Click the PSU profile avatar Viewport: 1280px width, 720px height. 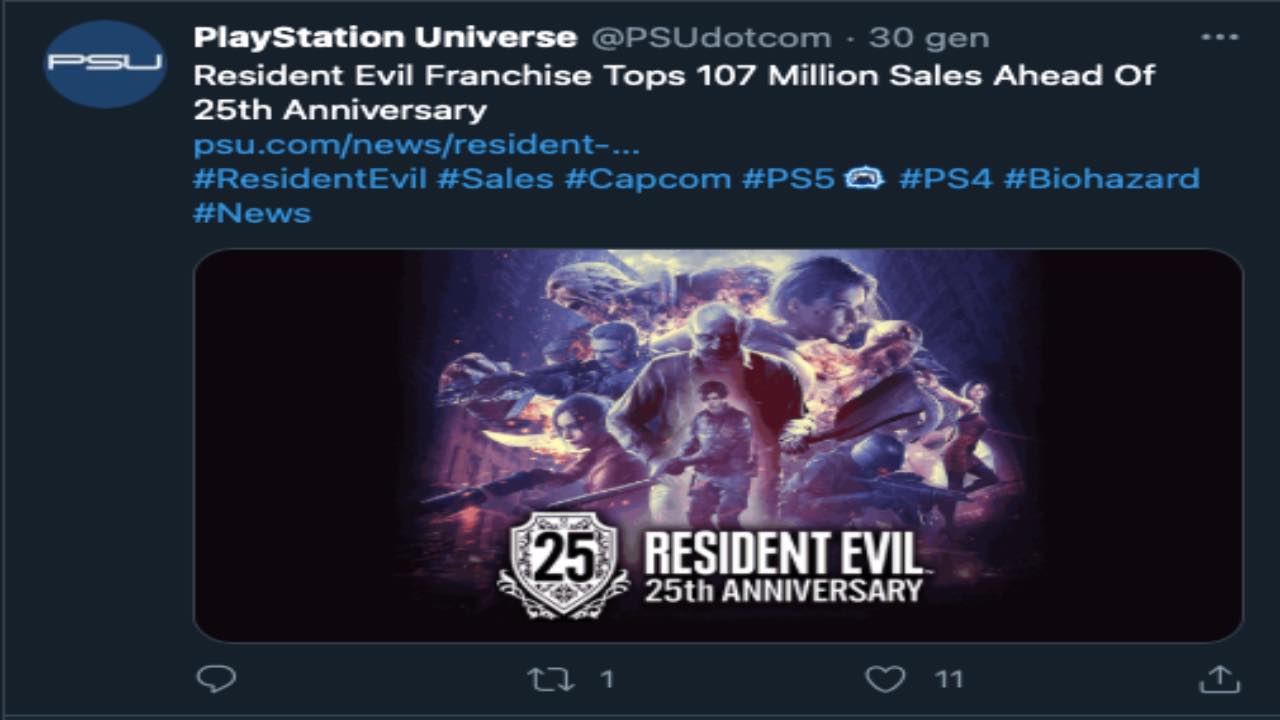(x=105, y=63)
